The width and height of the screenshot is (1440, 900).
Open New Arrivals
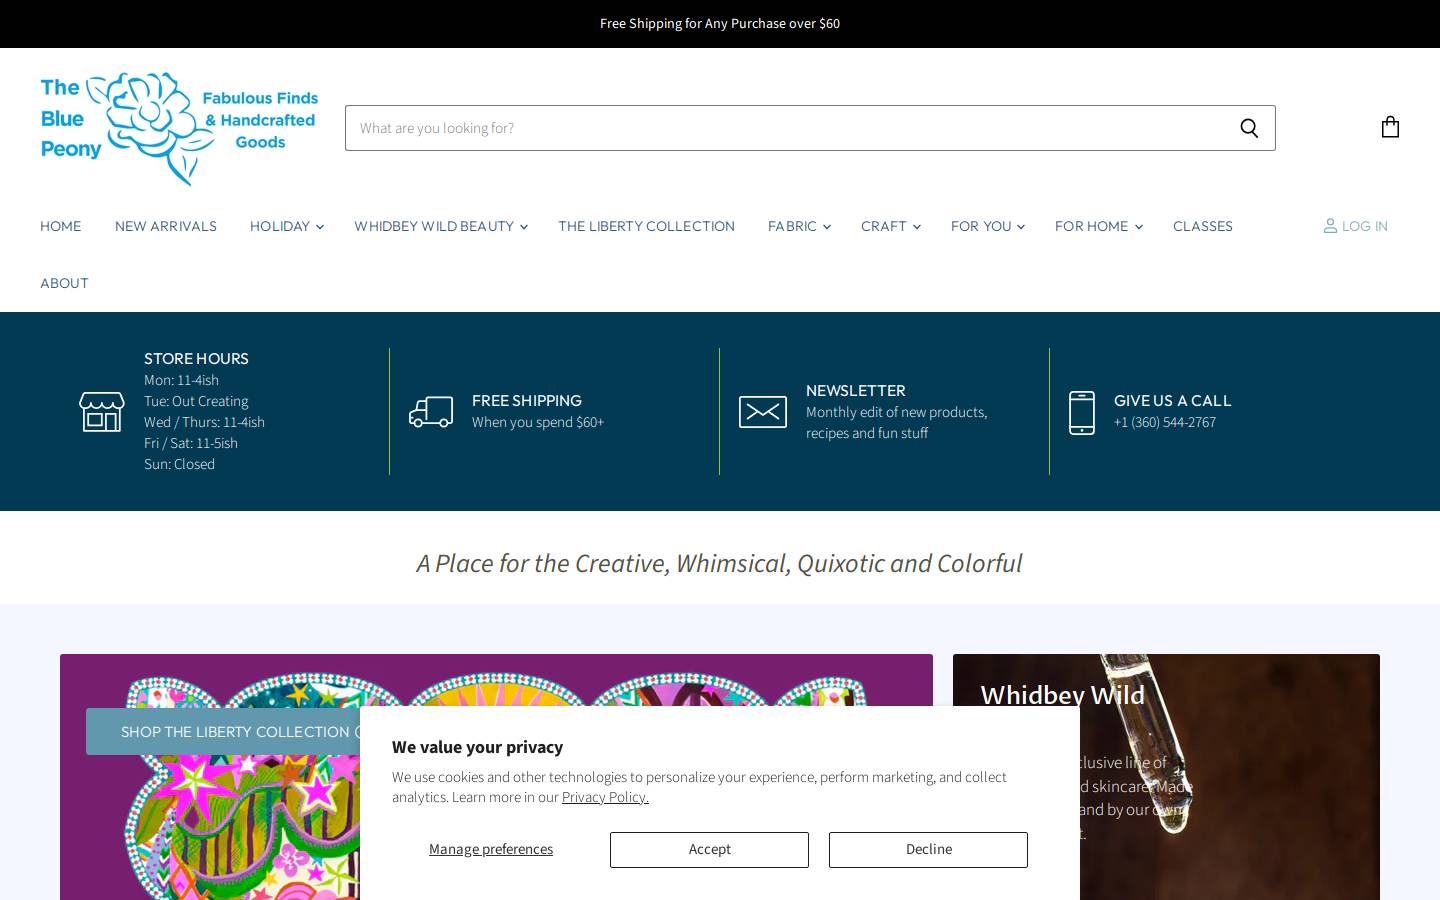(x=166, y=226)
